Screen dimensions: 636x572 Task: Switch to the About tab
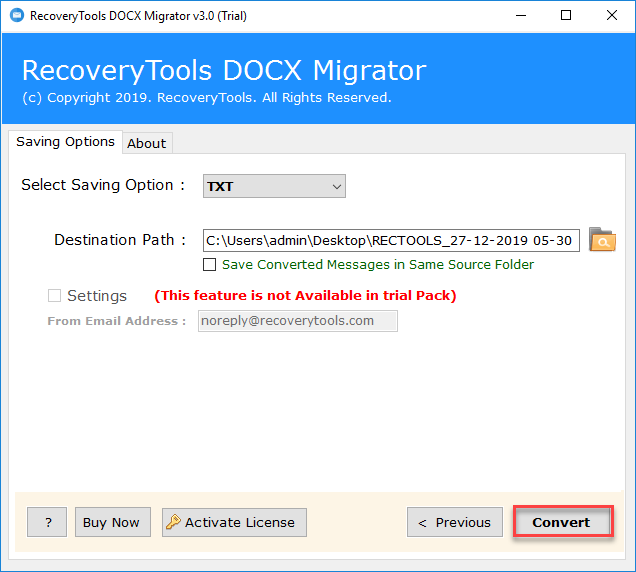tap(146, 143)
